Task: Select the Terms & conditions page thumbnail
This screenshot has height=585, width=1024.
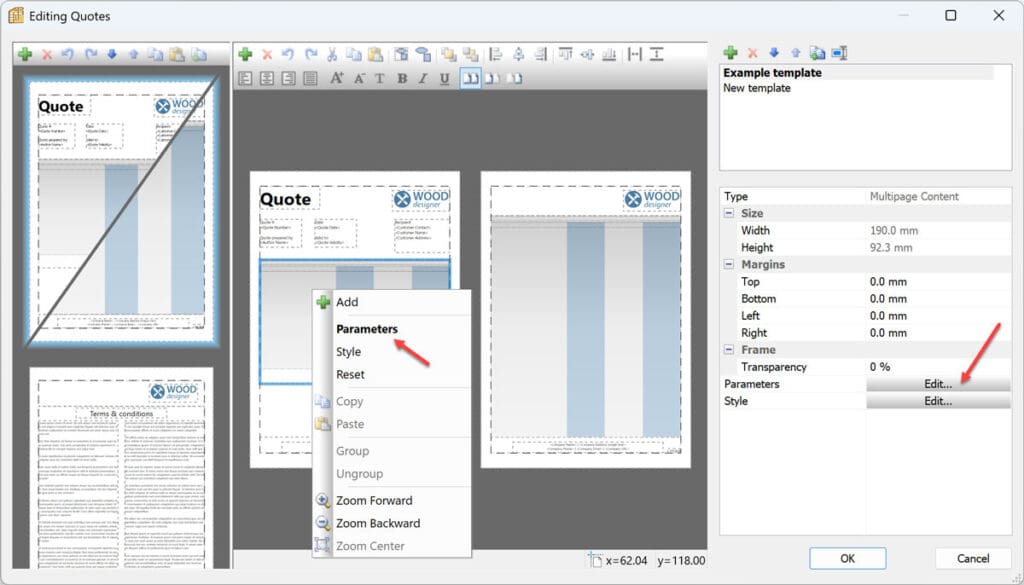Action: [x=121, y=467]
